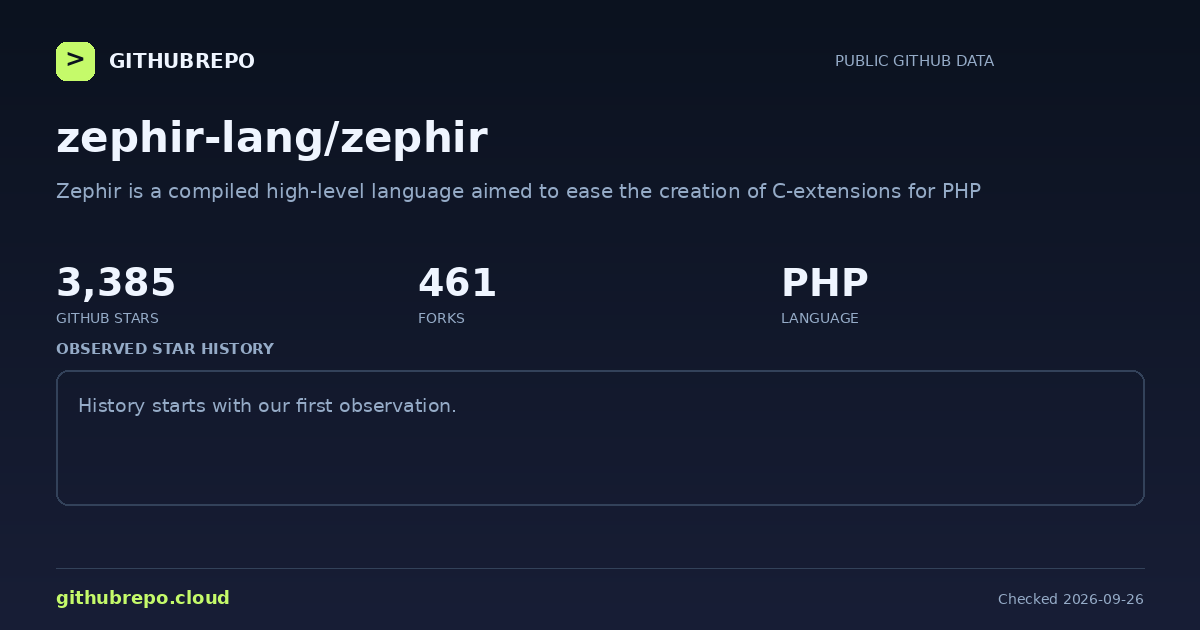Click the Checked 2026-09-26 date
The image size is (1200, 630).
pos(1071,599)
